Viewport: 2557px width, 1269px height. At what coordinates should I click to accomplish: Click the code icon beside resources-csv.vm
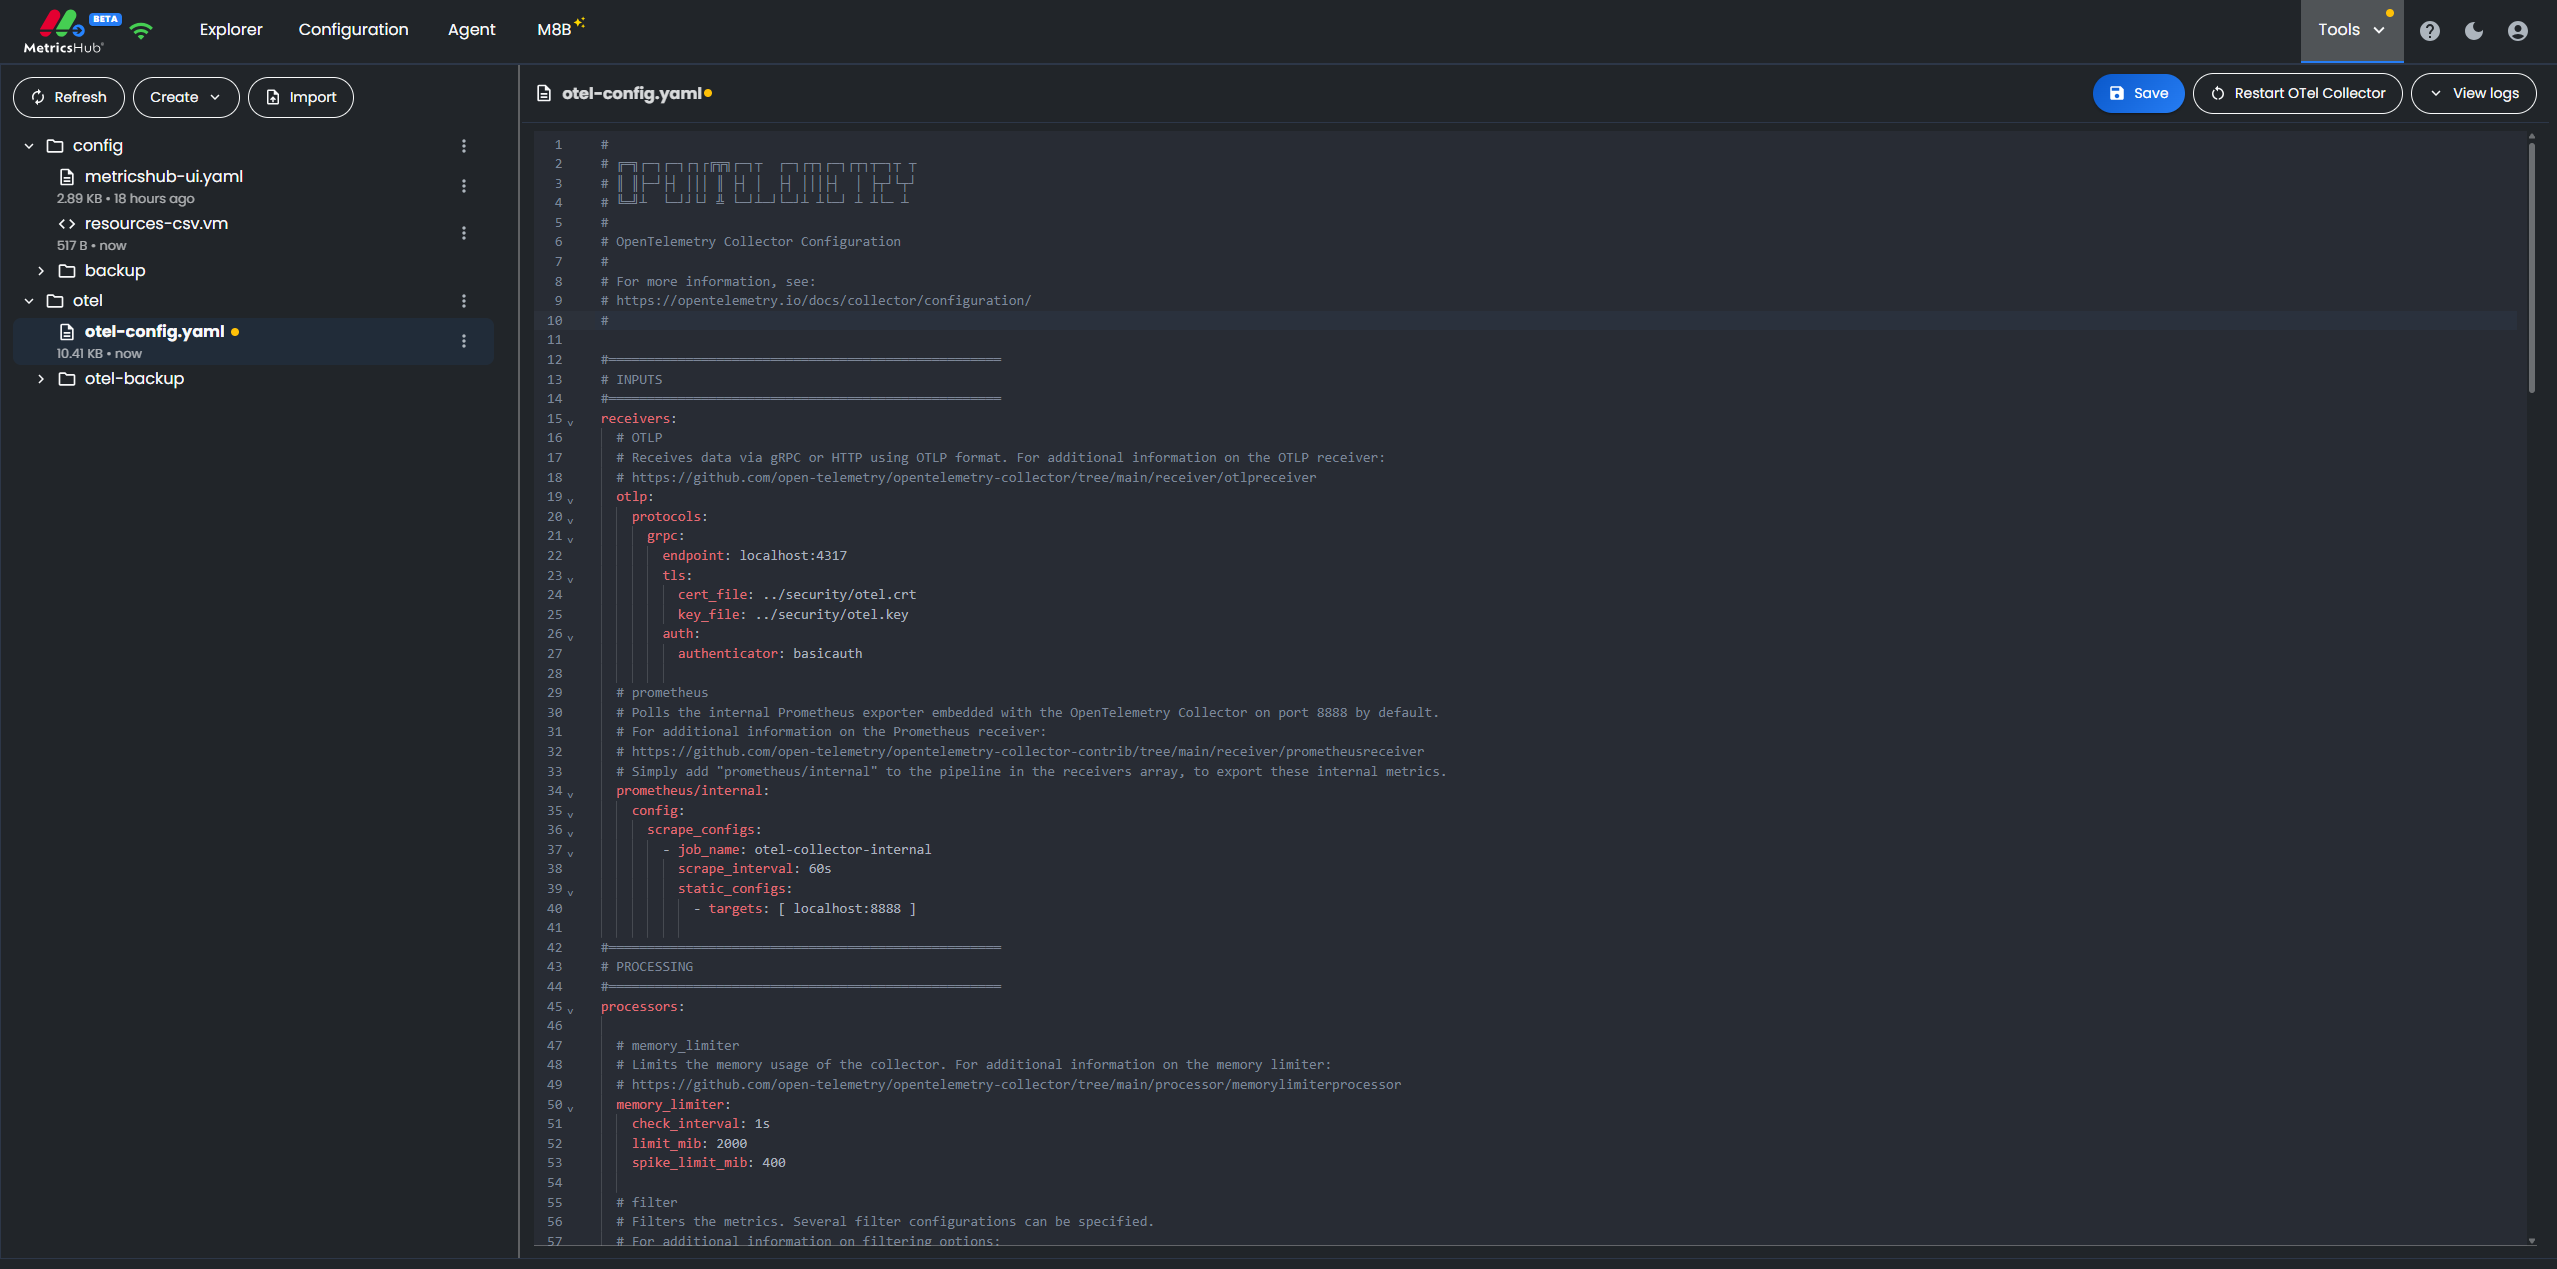(67, 224)
